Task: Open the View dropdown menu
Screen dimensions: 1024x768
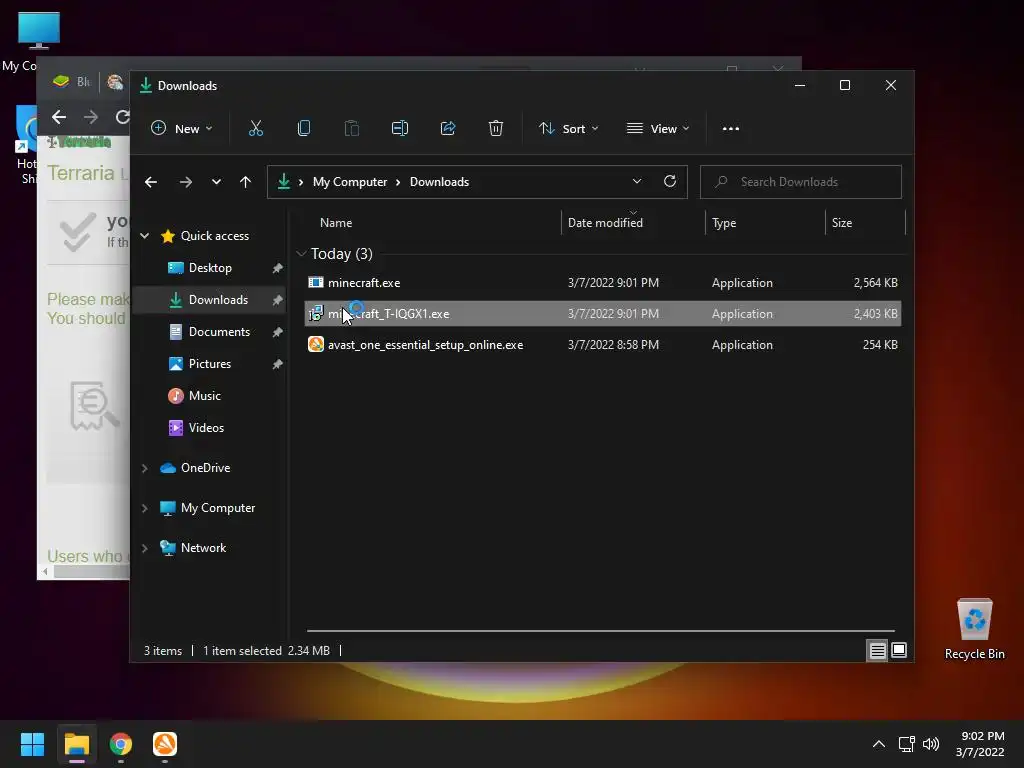Action: (x=658, y=129)
